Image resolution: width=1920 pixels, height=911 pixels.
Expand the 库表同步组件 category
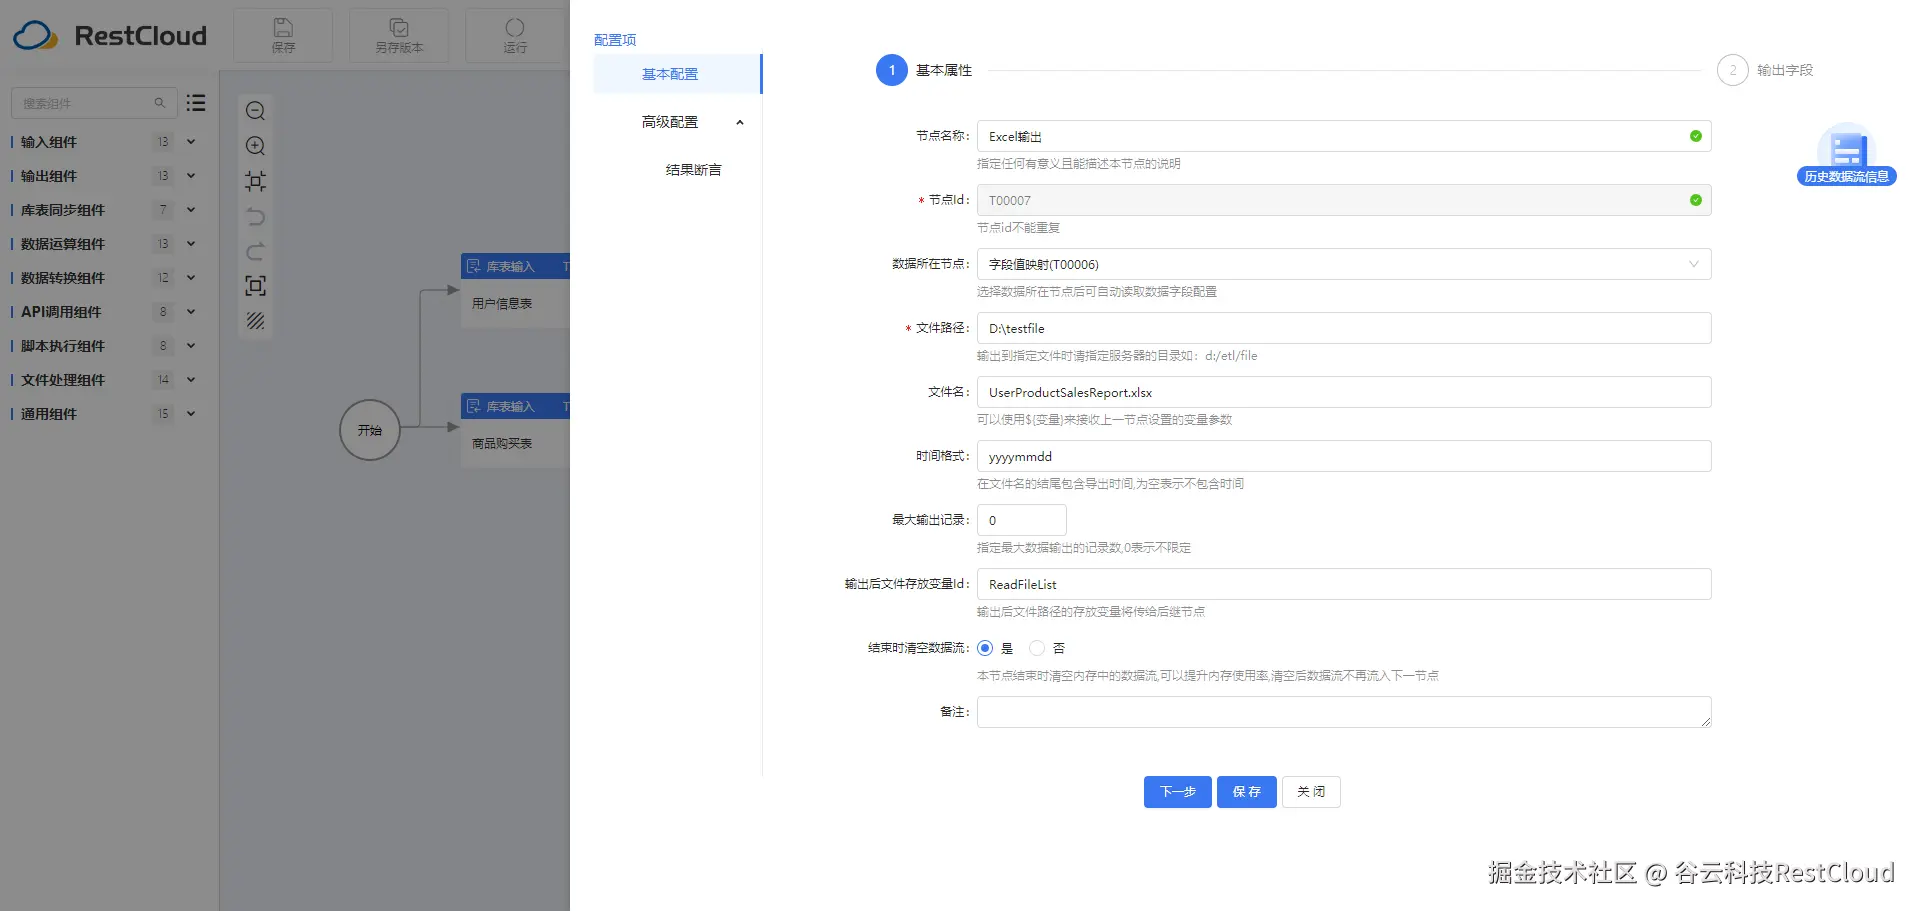click(190, 210)
